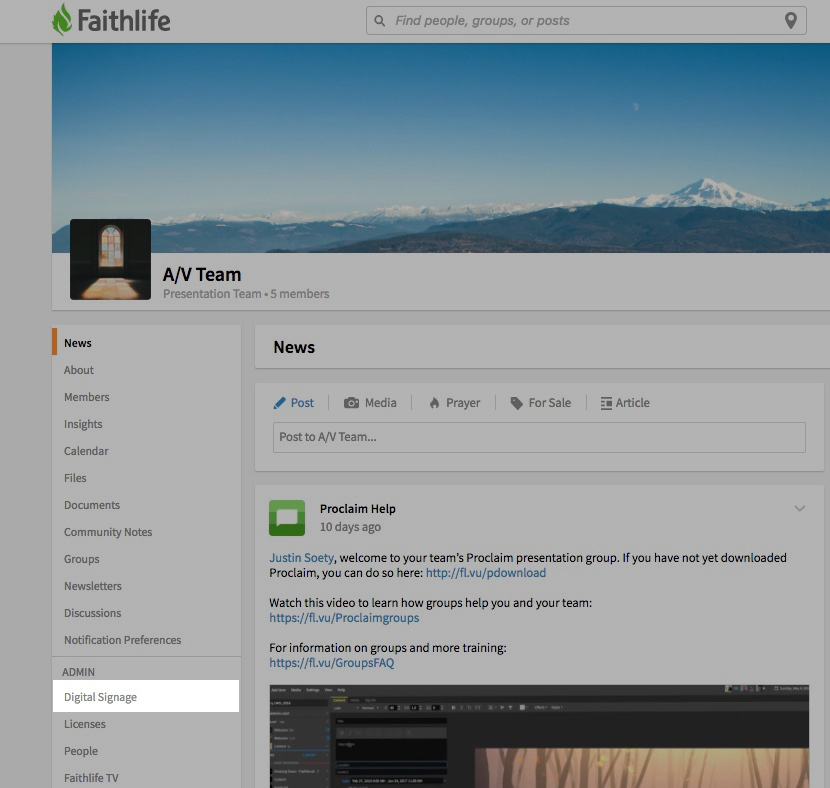Viewport: 830px width, 788px height.
Task: Select the Post tab
Action: coord(294,403)
